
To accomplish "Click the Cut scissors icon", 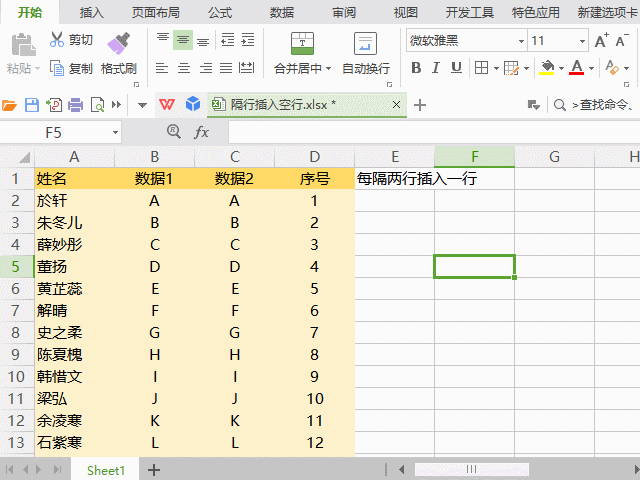I will pyautogui.click(x=57, y=40).
